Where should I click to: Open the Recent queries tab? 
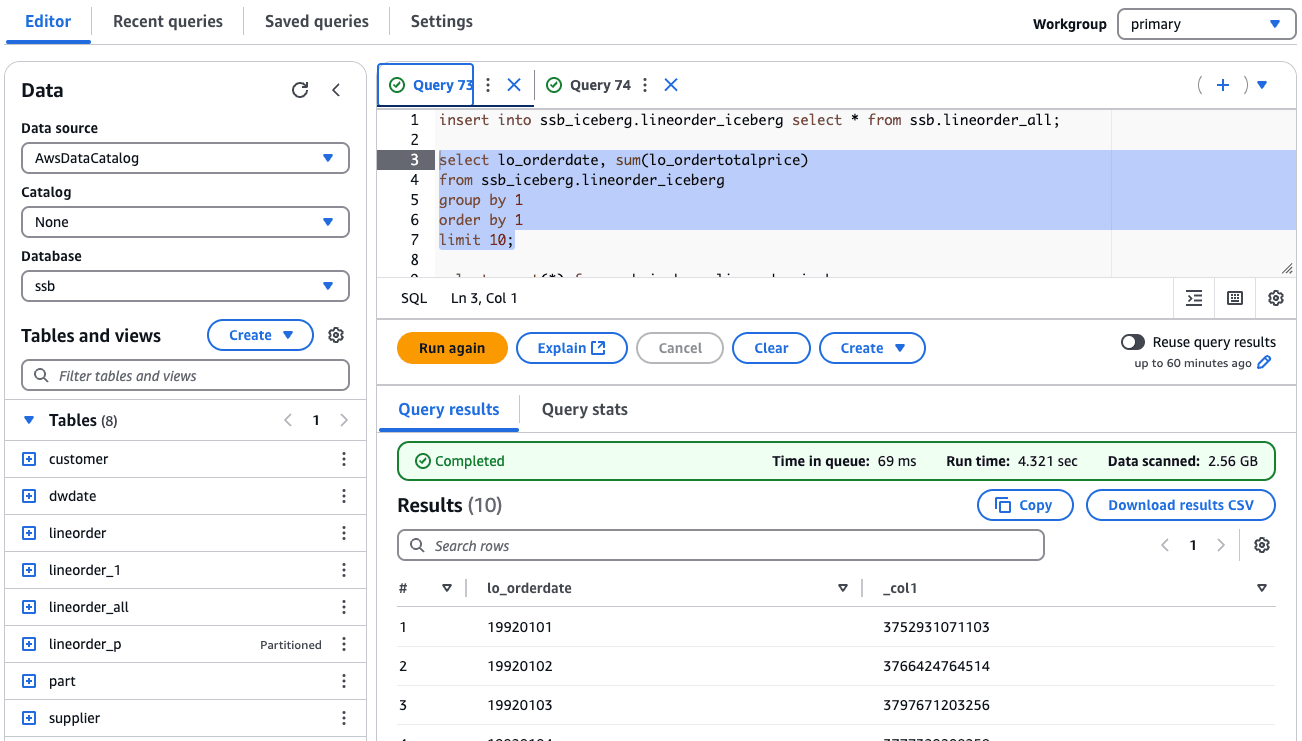coord(168,21)
